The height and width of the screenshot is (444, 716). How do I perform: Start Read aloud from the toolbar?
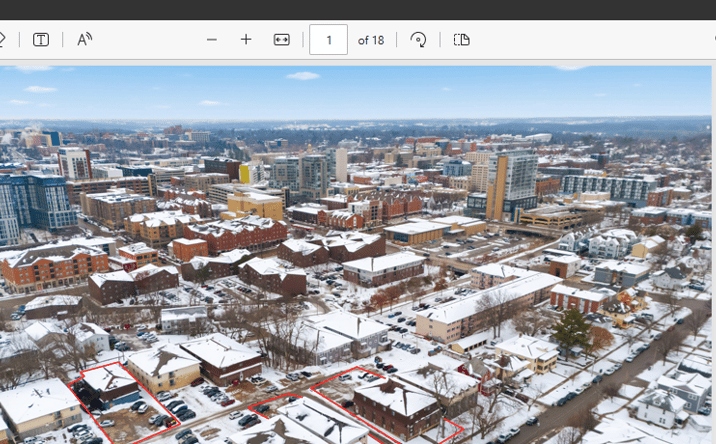(x=84, y=40)
